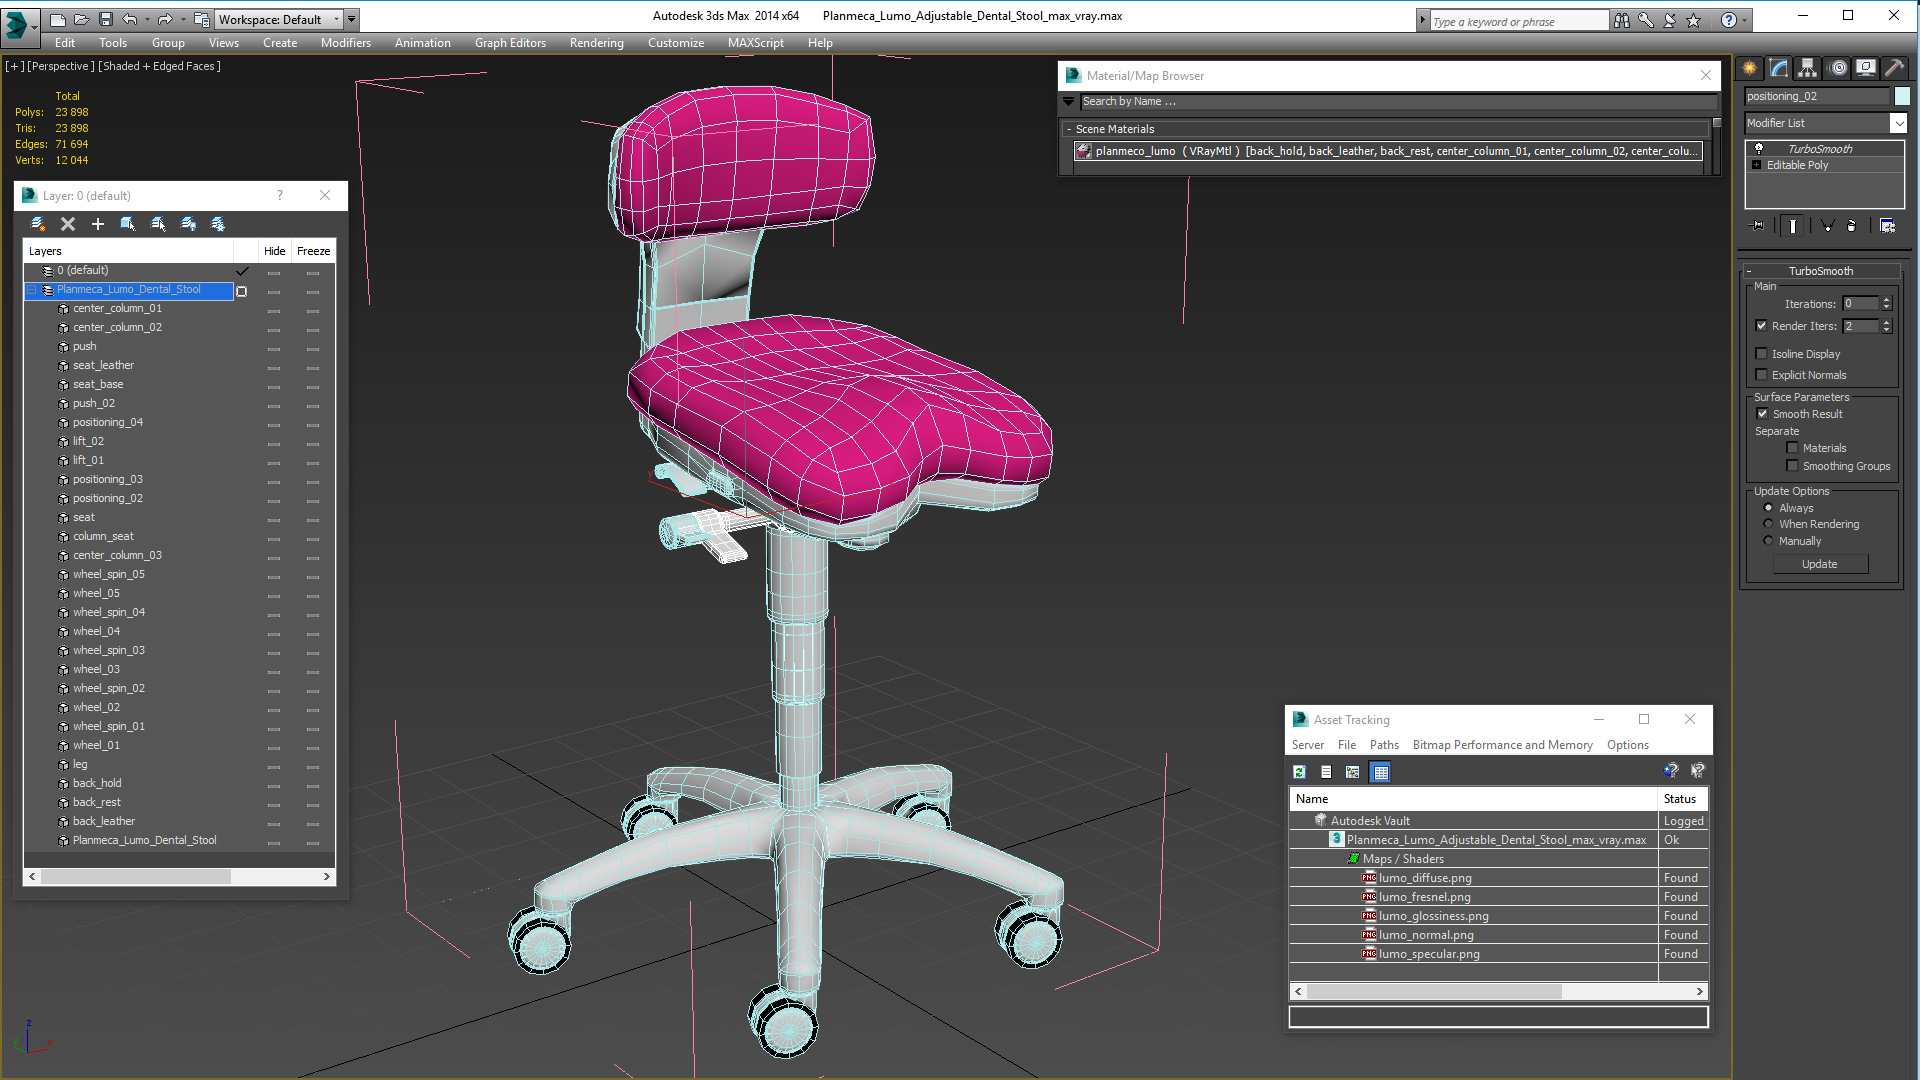Open Bitmap Performance and Memory menu
Screen dimensions: 1920x1080
point(1502,745)
